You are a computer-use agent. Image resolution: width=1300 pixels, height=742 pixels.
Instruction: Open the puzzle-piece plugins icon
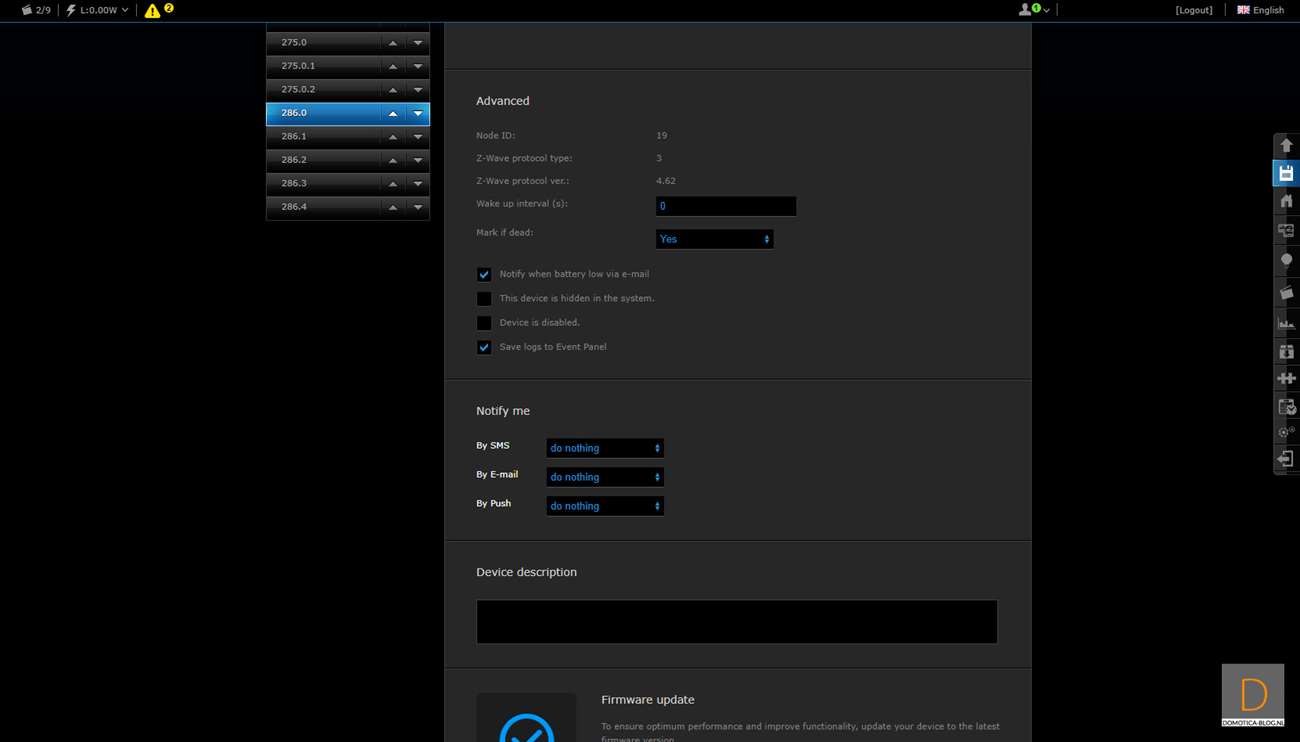1286,378
